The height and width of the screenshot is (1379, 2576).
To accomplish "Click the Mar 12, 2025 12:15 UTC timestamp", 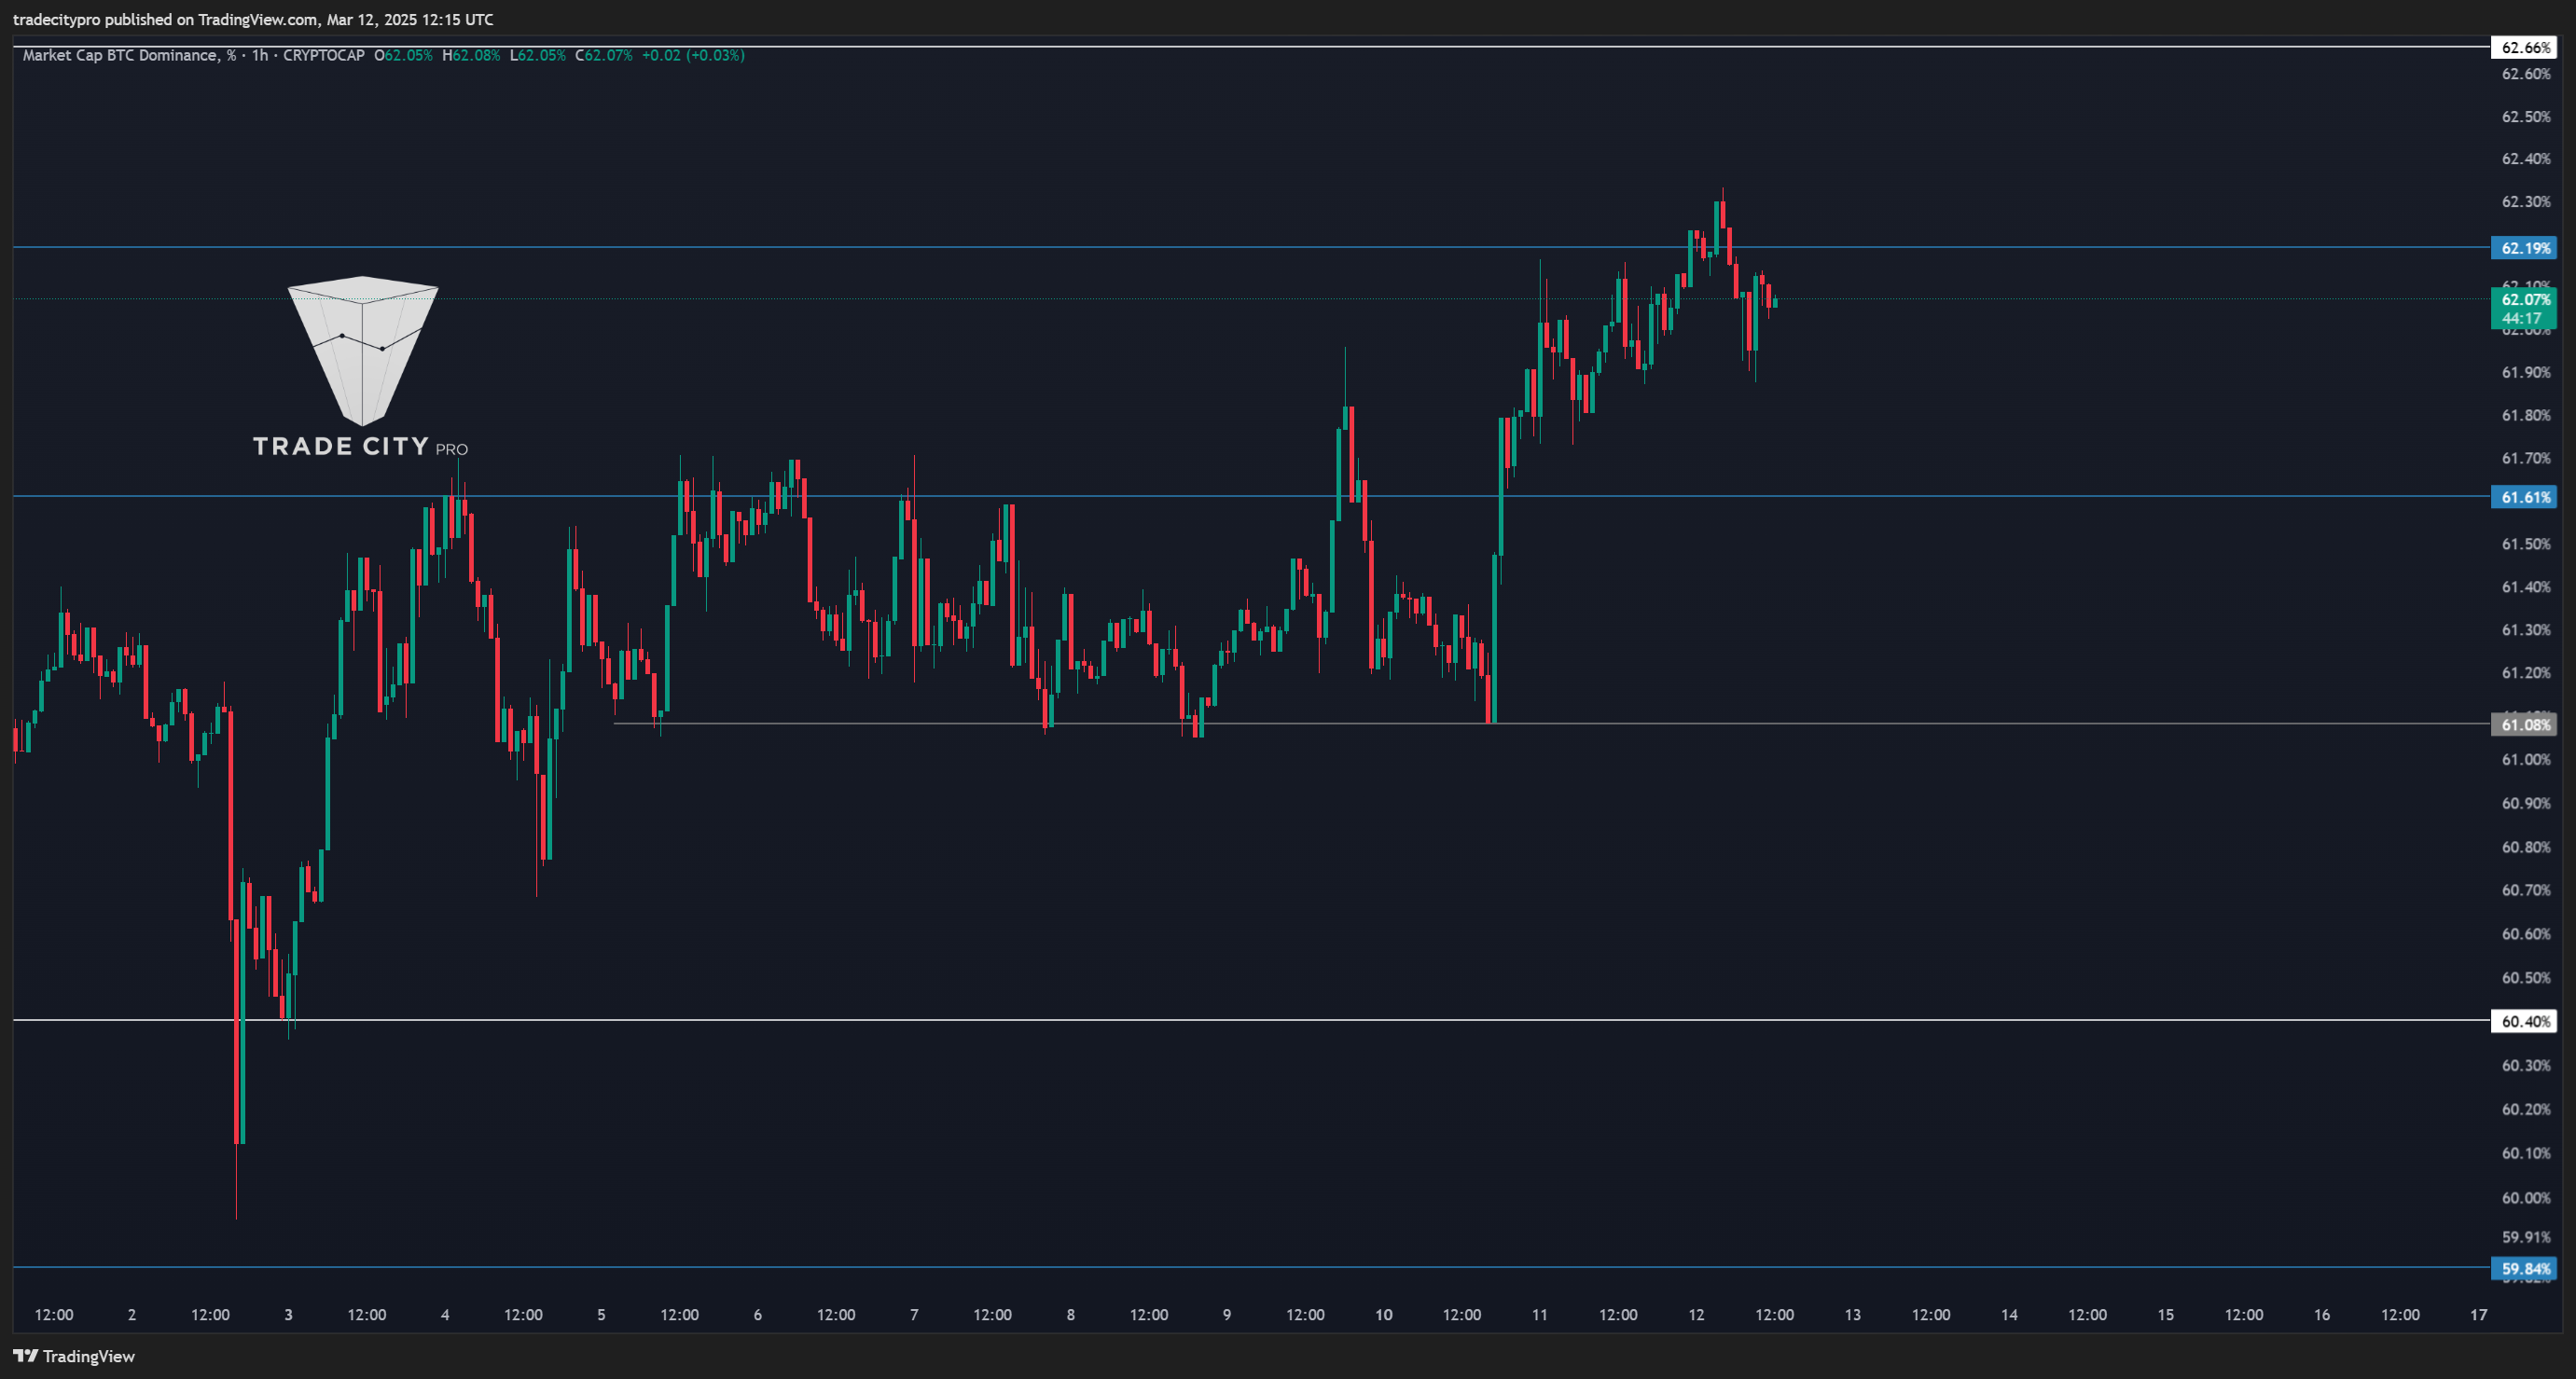I will 410,20.
